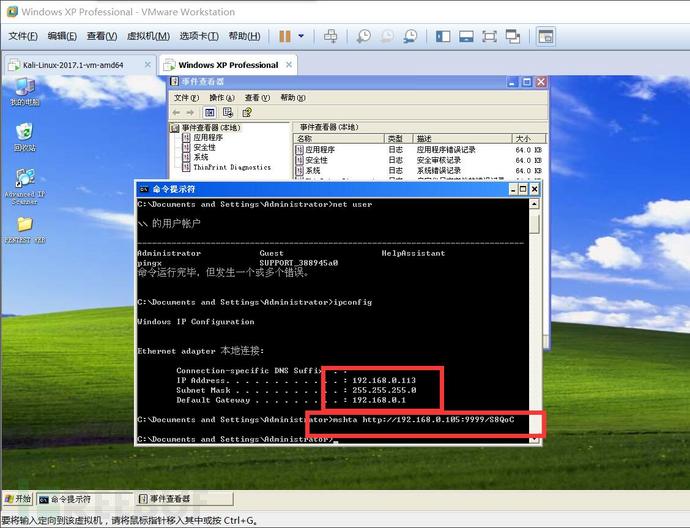Viewport: 690px width, 528px height.
Task: Select the Windows XP Professional tab
Action: tap(228, 65)
